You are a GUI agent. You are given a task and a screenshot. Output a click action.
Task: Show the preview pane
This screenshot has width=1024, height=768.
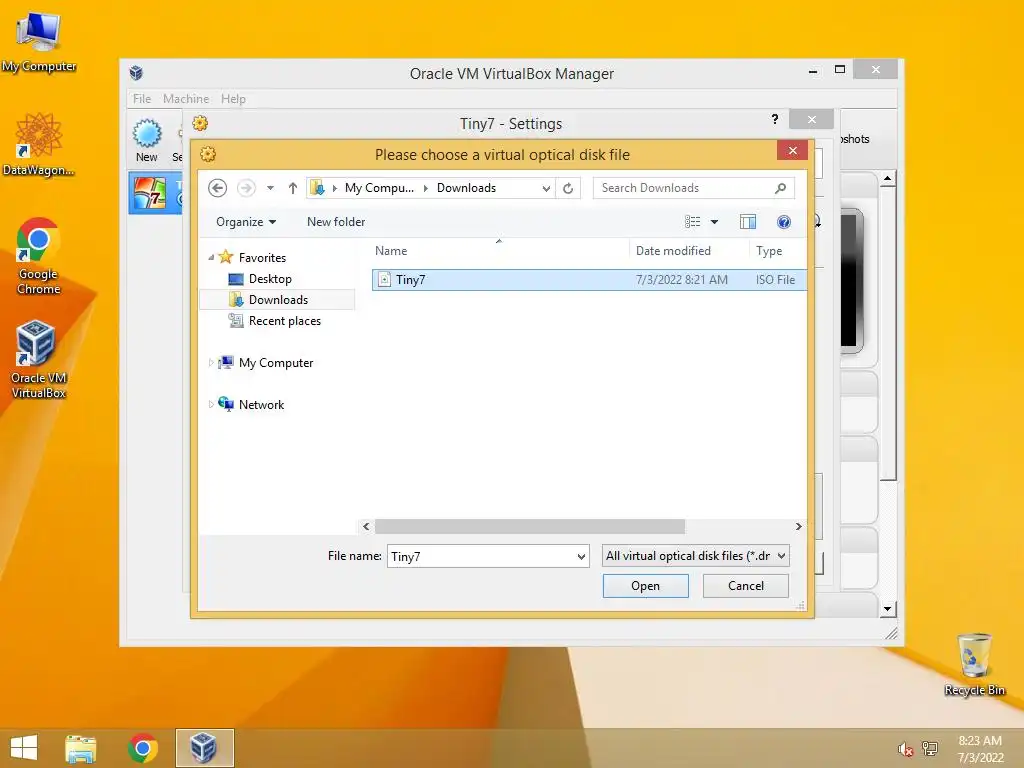(748, 222)
